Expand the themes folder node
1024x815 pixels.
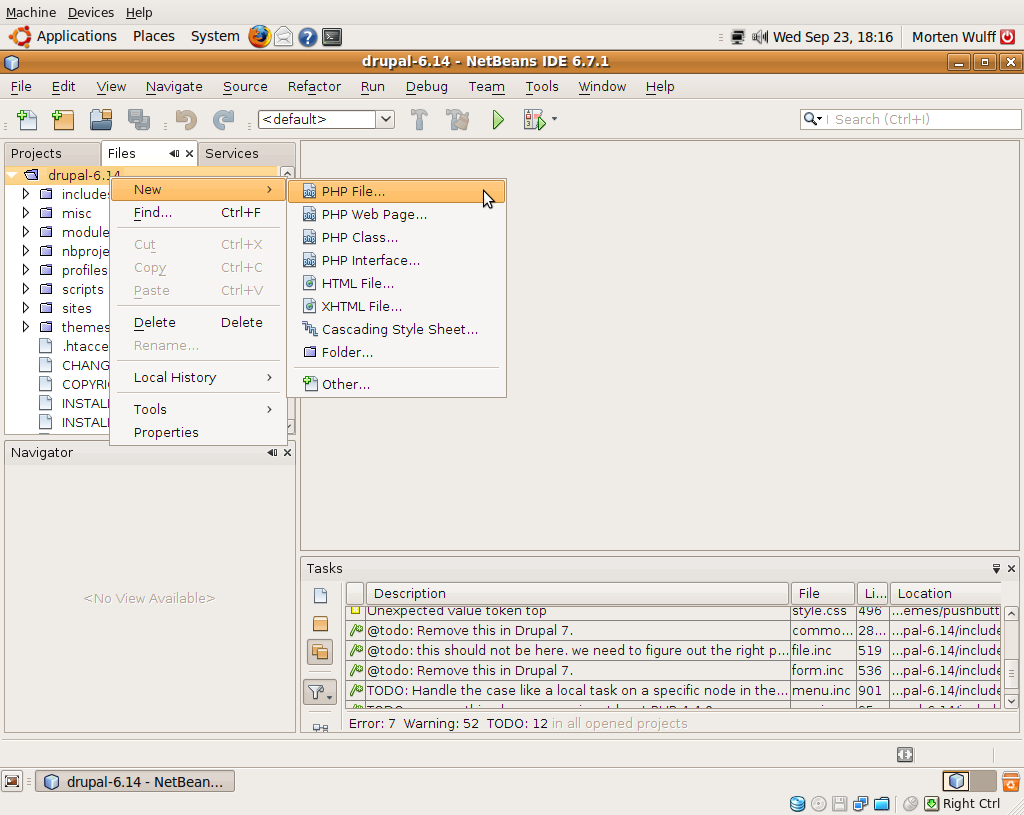click(x=25, y=327)
